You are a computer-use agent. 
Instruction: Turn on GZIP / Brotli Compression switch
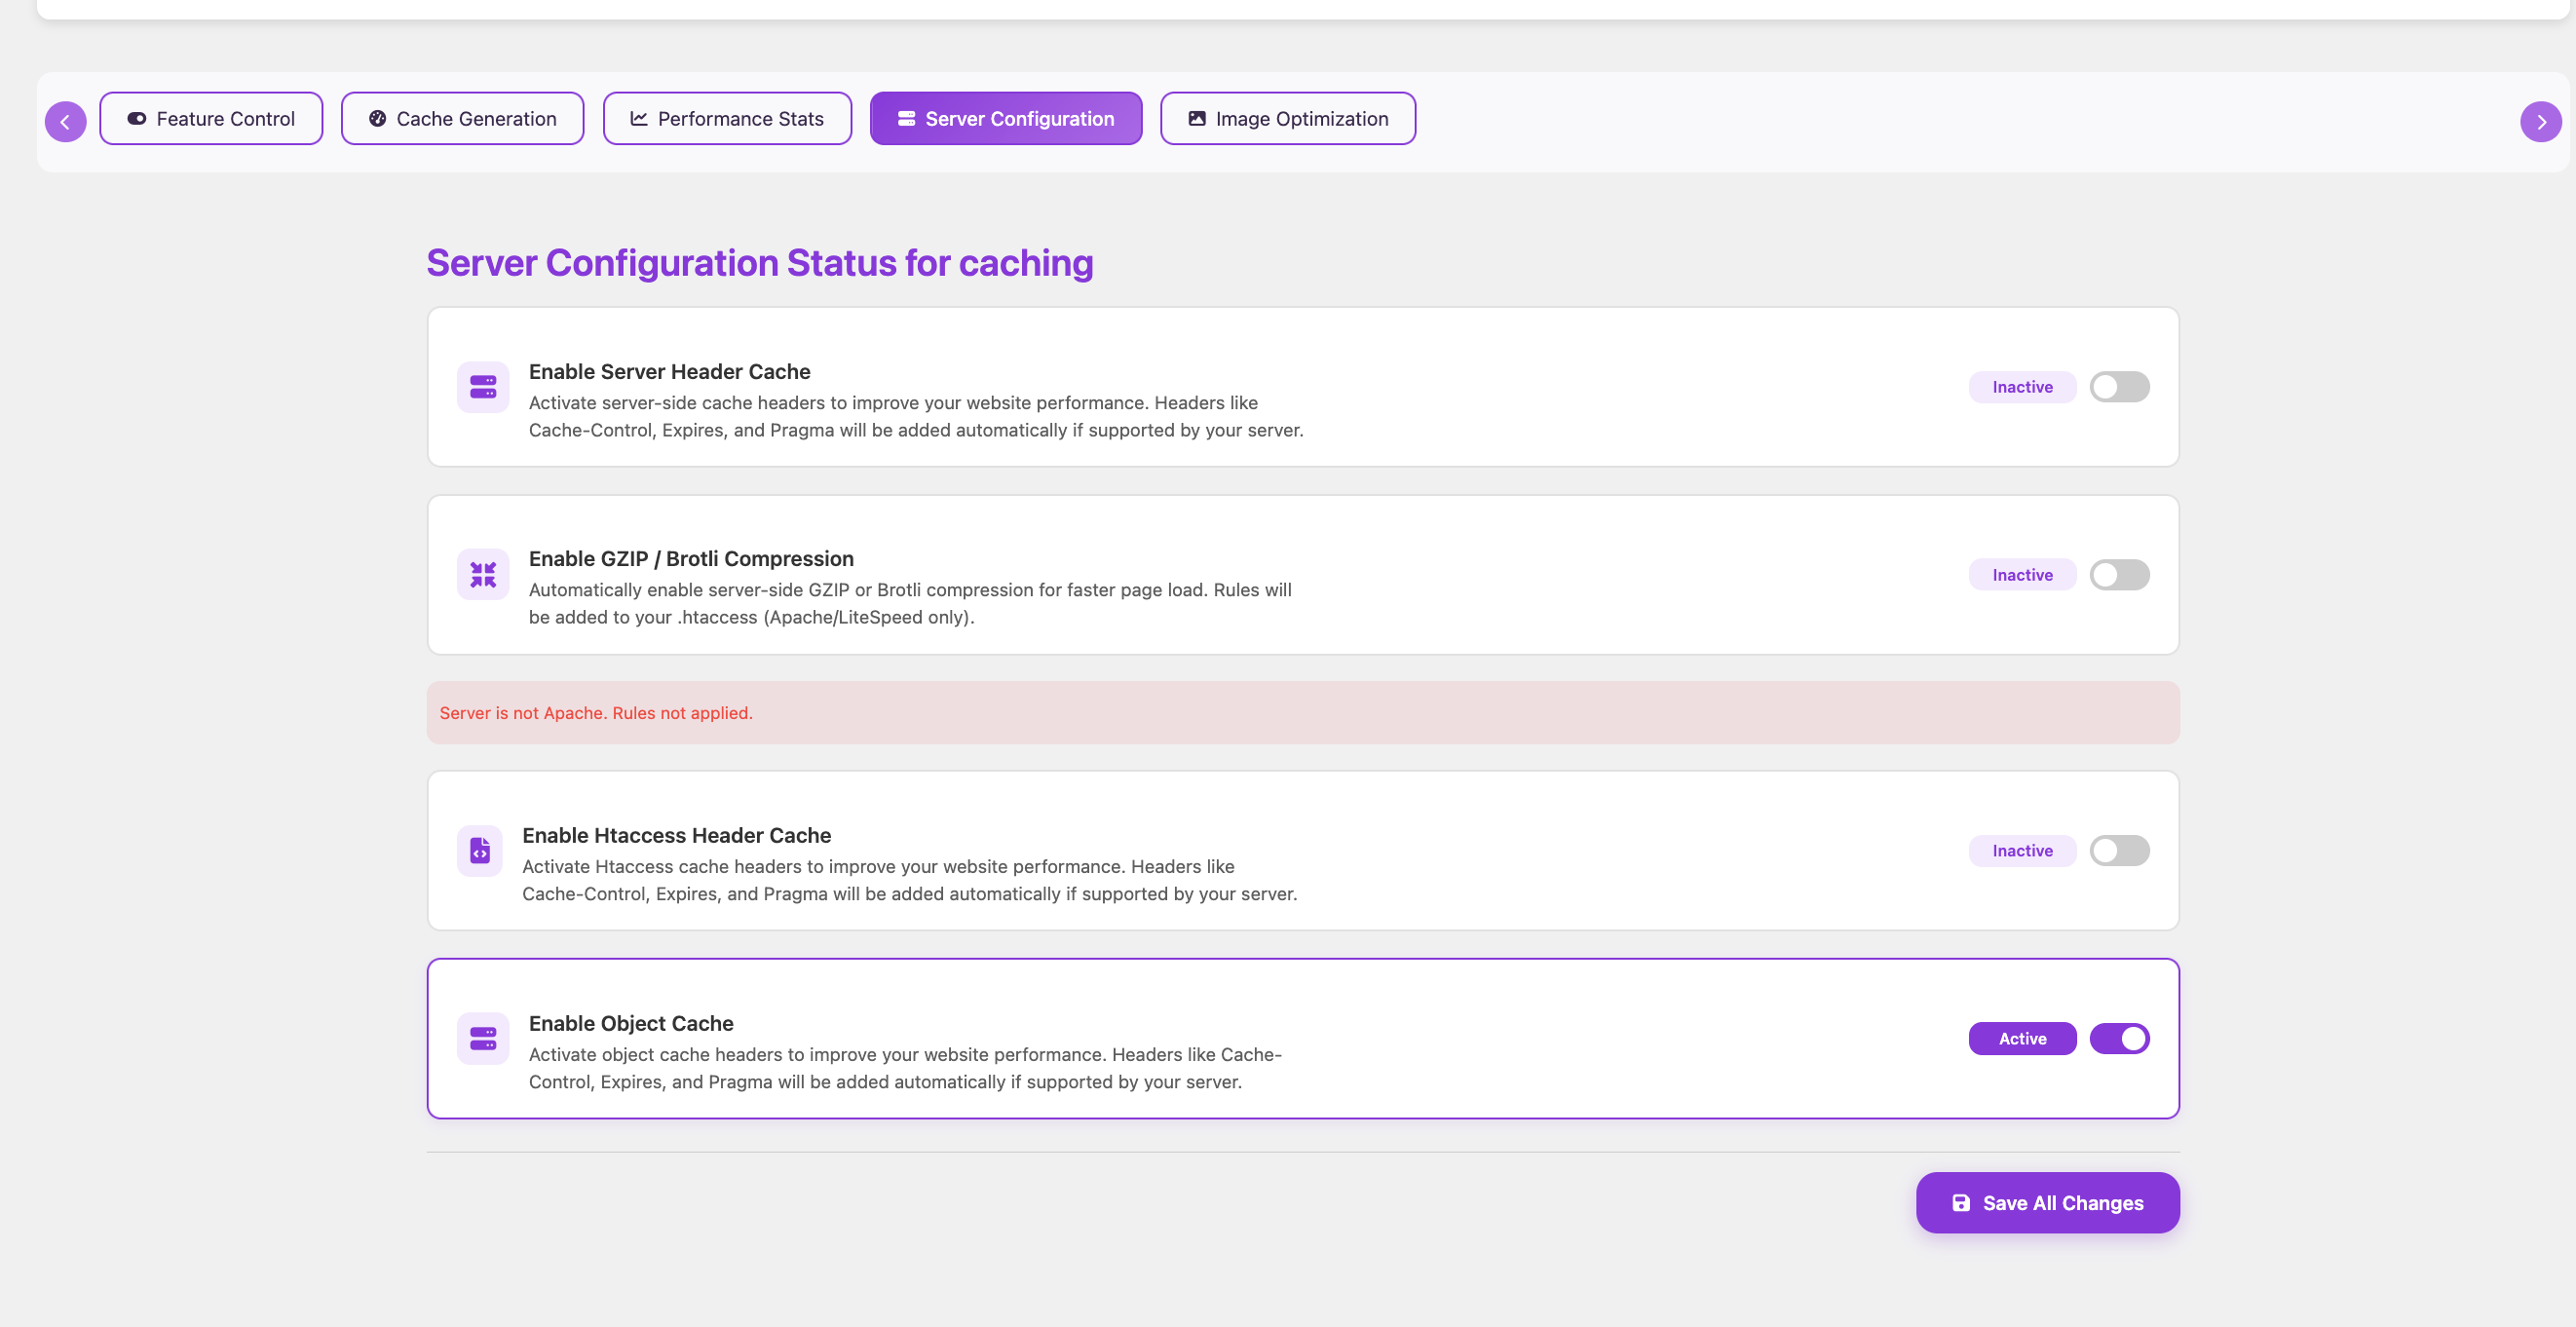2119,575
